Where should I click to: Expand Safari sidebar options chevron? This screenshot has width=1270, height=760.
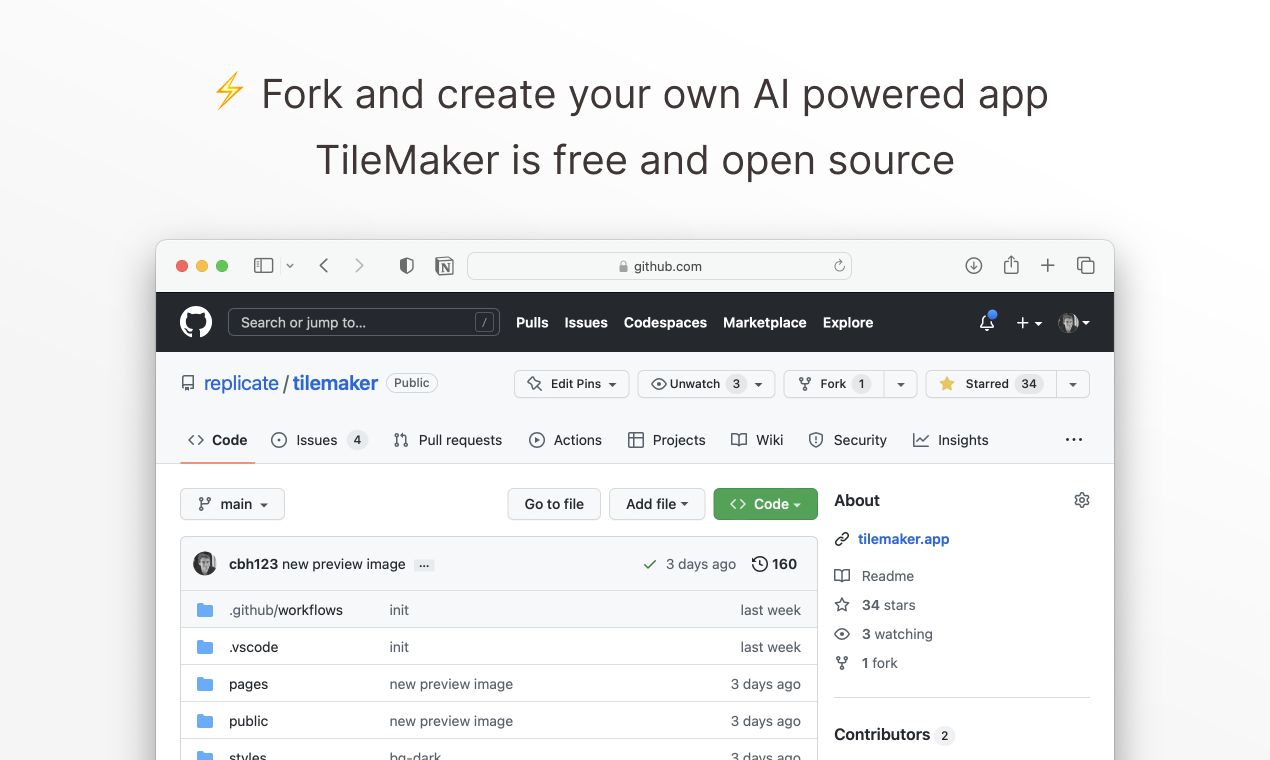290,266
